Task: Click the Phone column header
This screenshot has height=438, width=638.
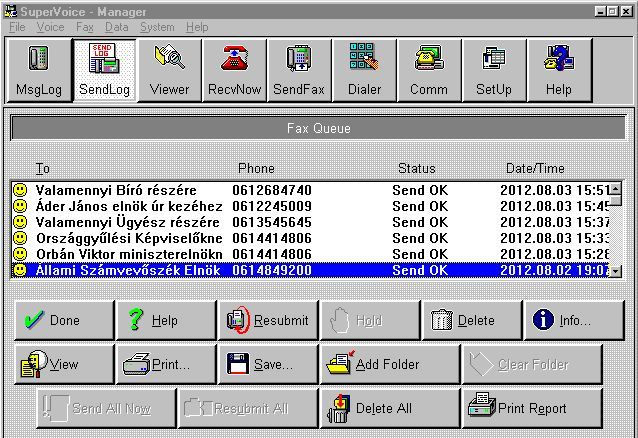Action: point(256,168)
